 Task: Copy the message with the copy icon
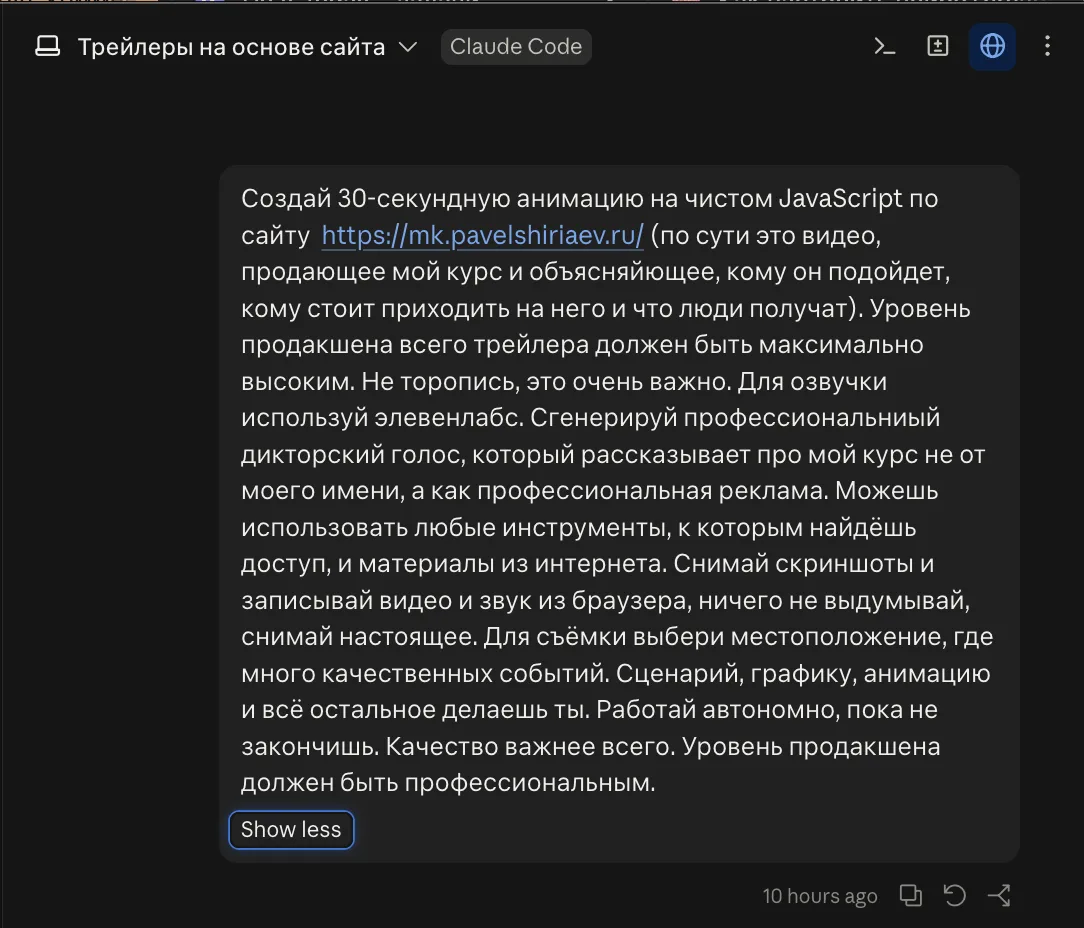pos(910,895)
